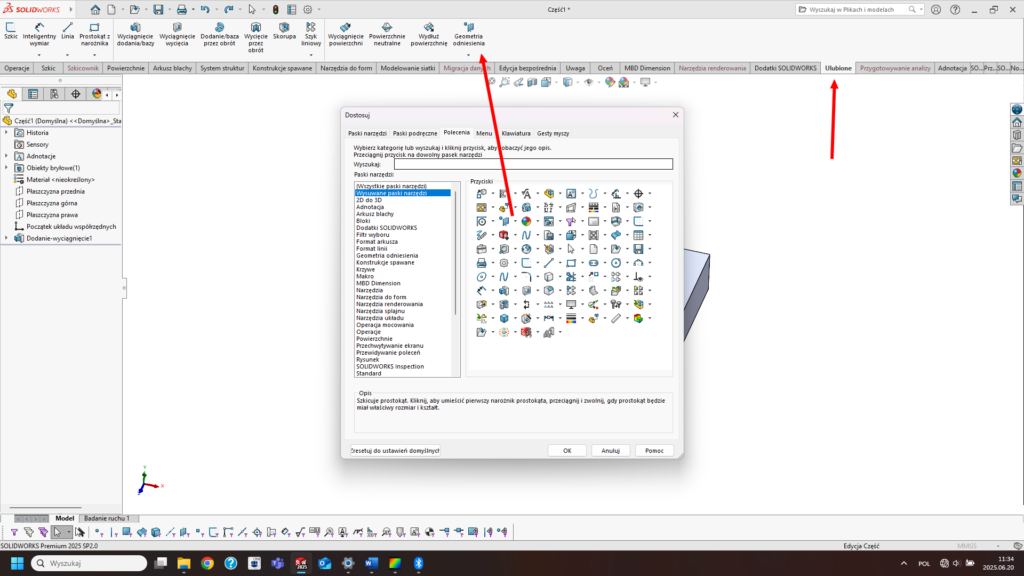Switch to the Powierzchnie ribbon tab
This screenshot has height=576, width=1024.
126,68
